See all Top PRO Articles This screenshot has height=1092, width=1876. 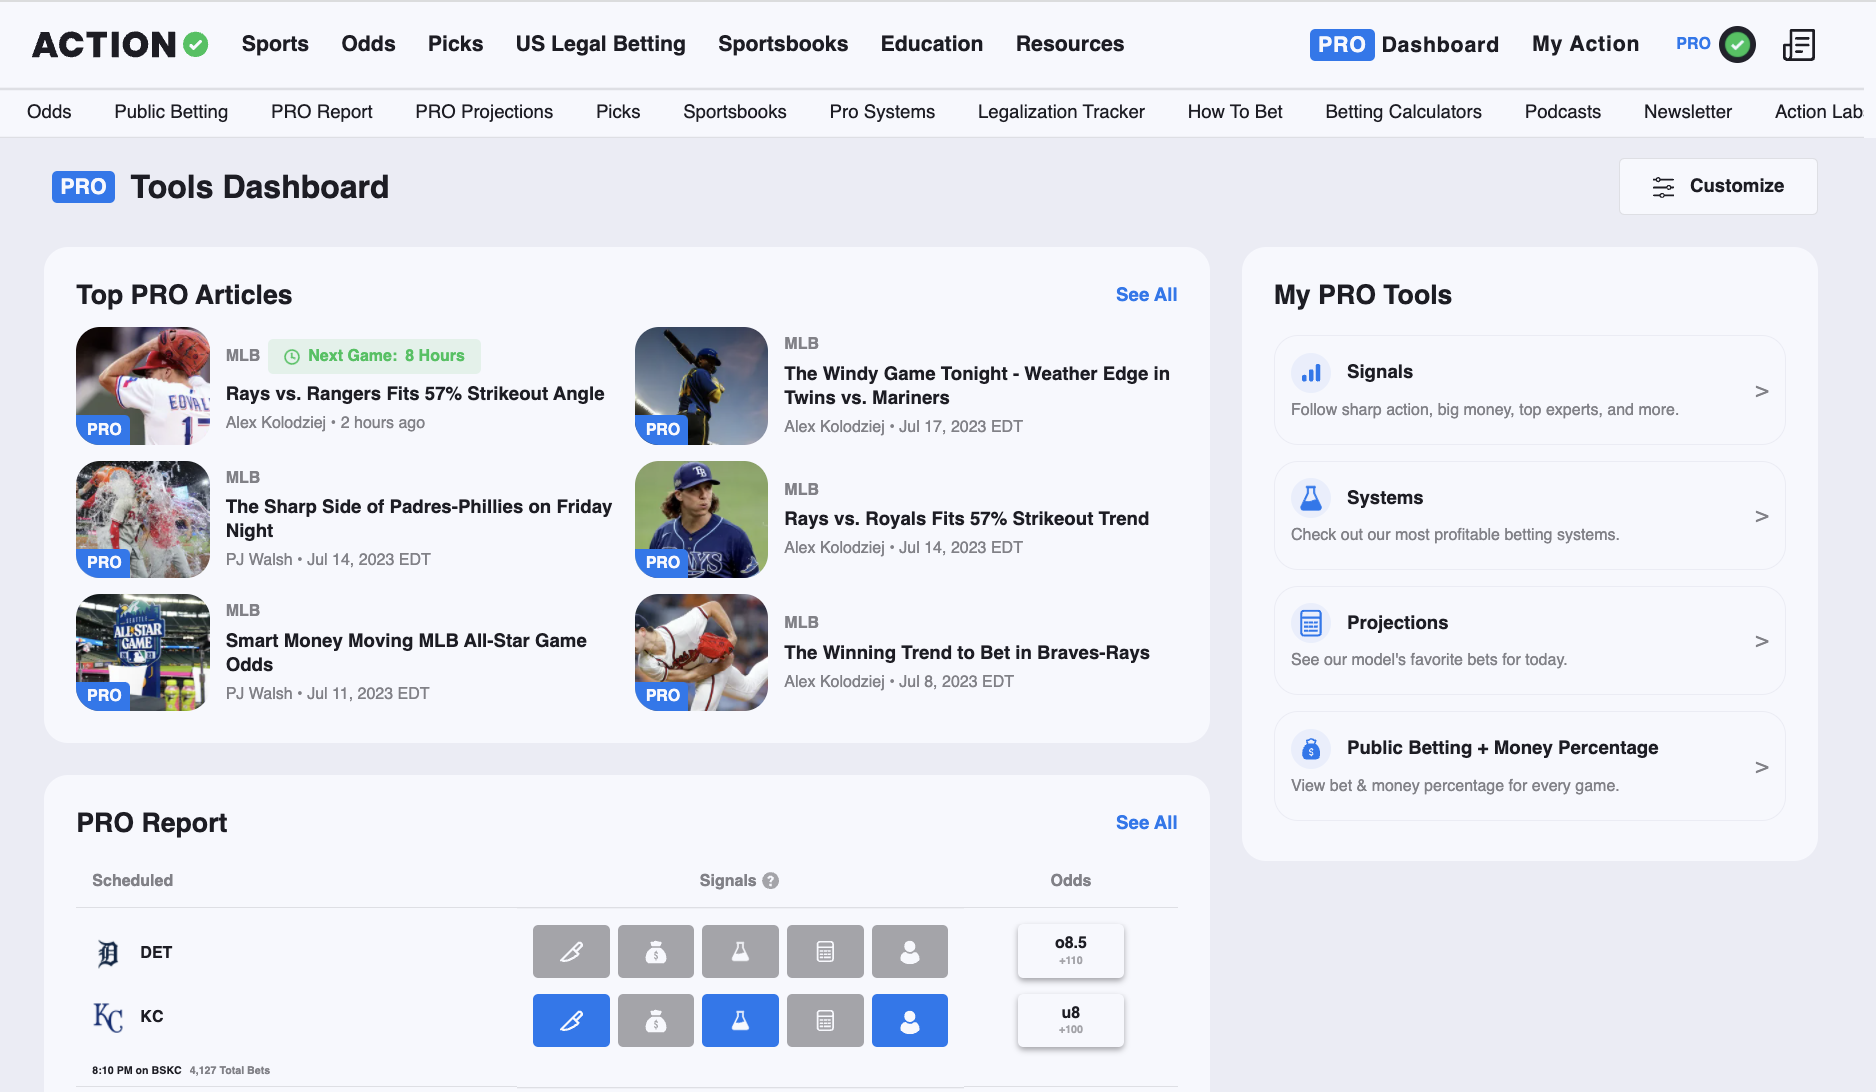(x=1146, y=295)
